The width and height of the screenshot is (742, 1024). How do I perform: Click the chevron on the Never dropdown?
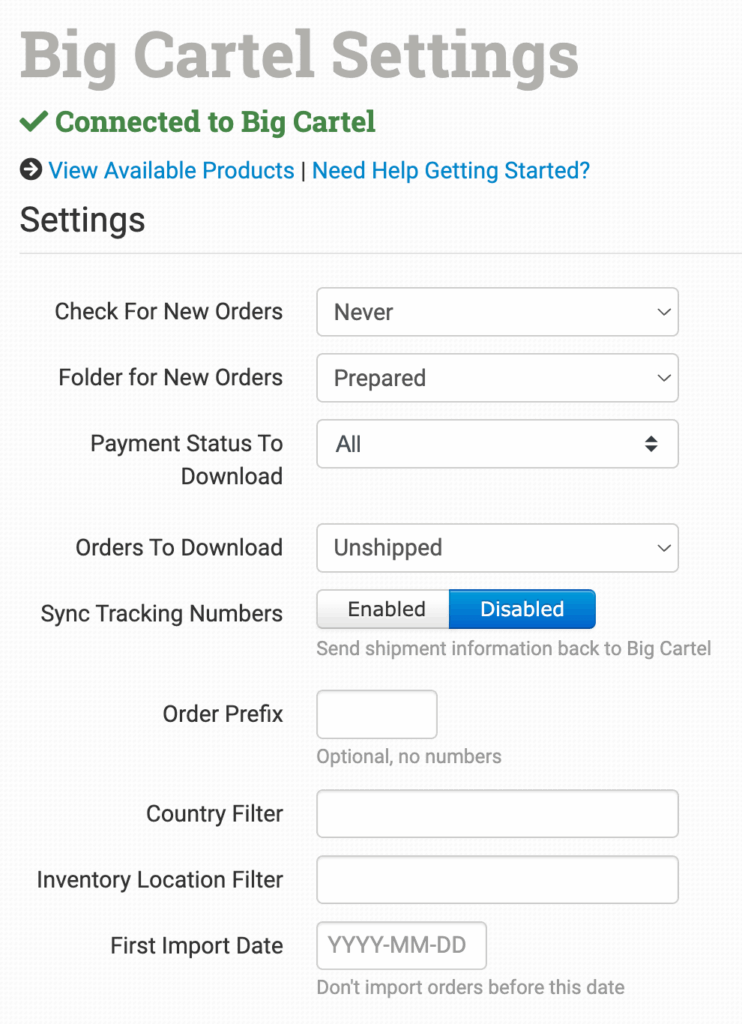point(664,312)
